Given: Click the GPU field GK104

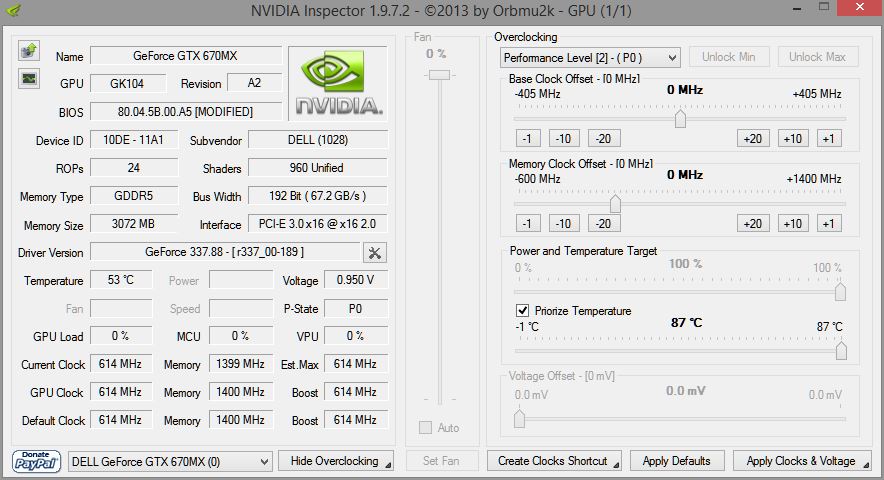Looking at the screenshot, I should coord(127,83).
